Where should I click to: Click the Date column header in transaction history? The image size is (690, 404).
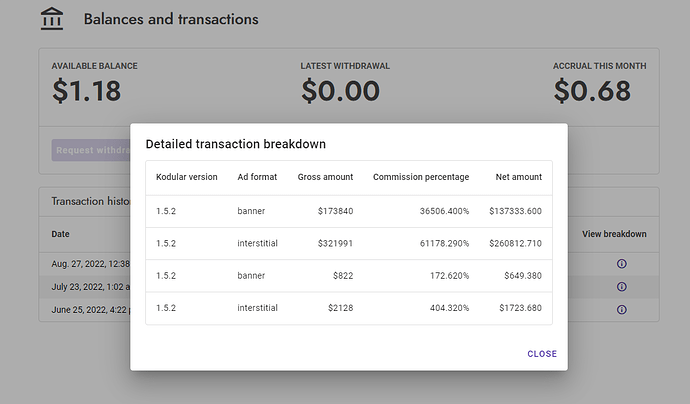[x=61, y=234]
